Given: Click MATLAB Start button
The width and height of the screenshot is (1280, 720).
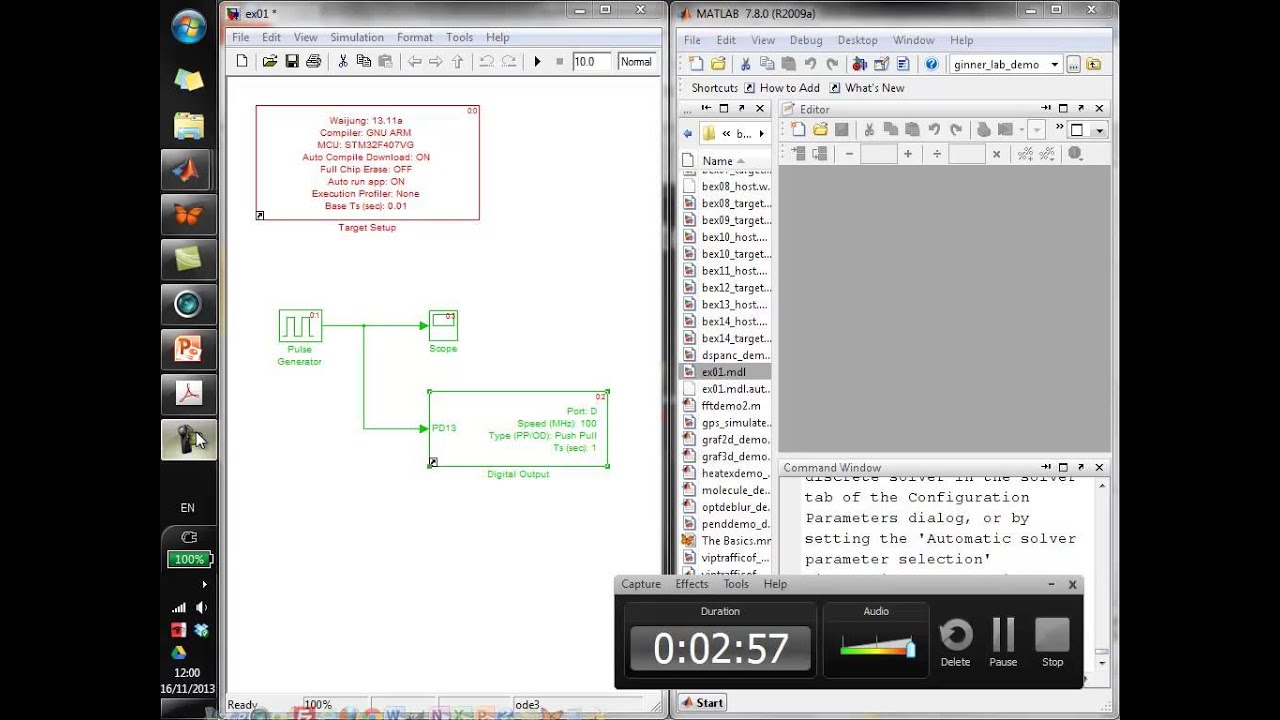Looking at the screenshot, I should [702, 703].
